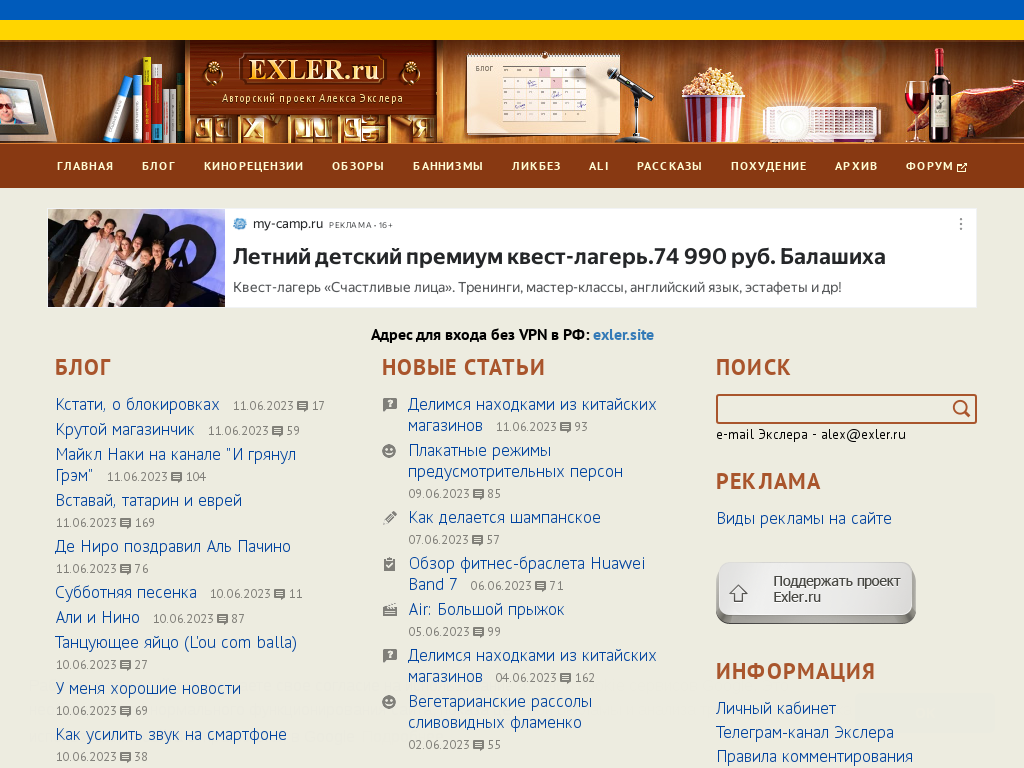
Task: Click comment icon beside 'Крутой магазинчик'
Action: (x=278, y=431)
